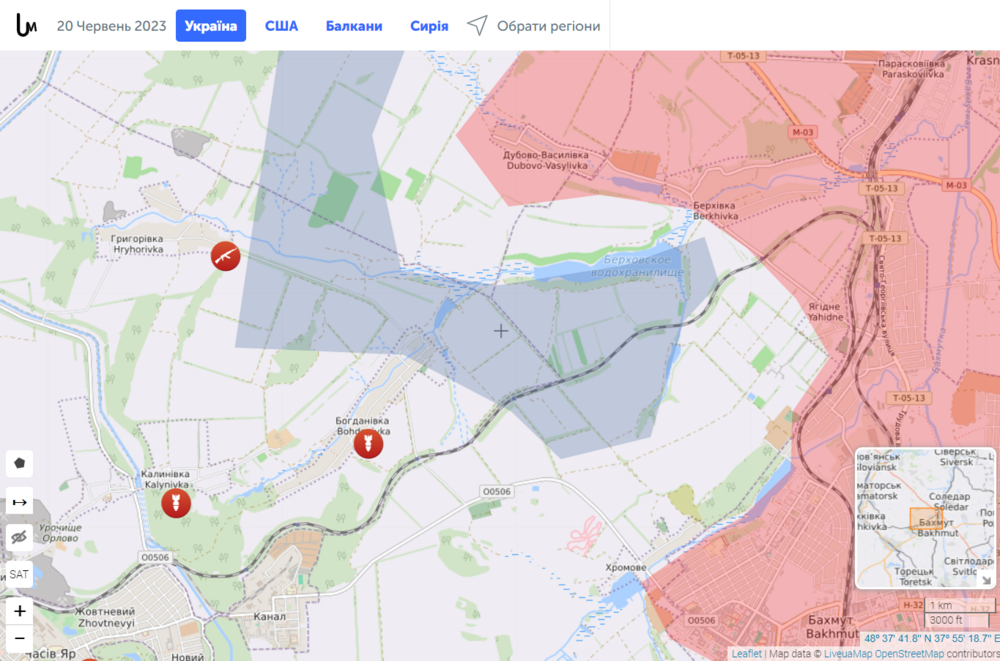The height and width of the screenshot is (661, 1000).
Task: Open the date picker showing 20 Червень 2023
Action: coord(112,25)
